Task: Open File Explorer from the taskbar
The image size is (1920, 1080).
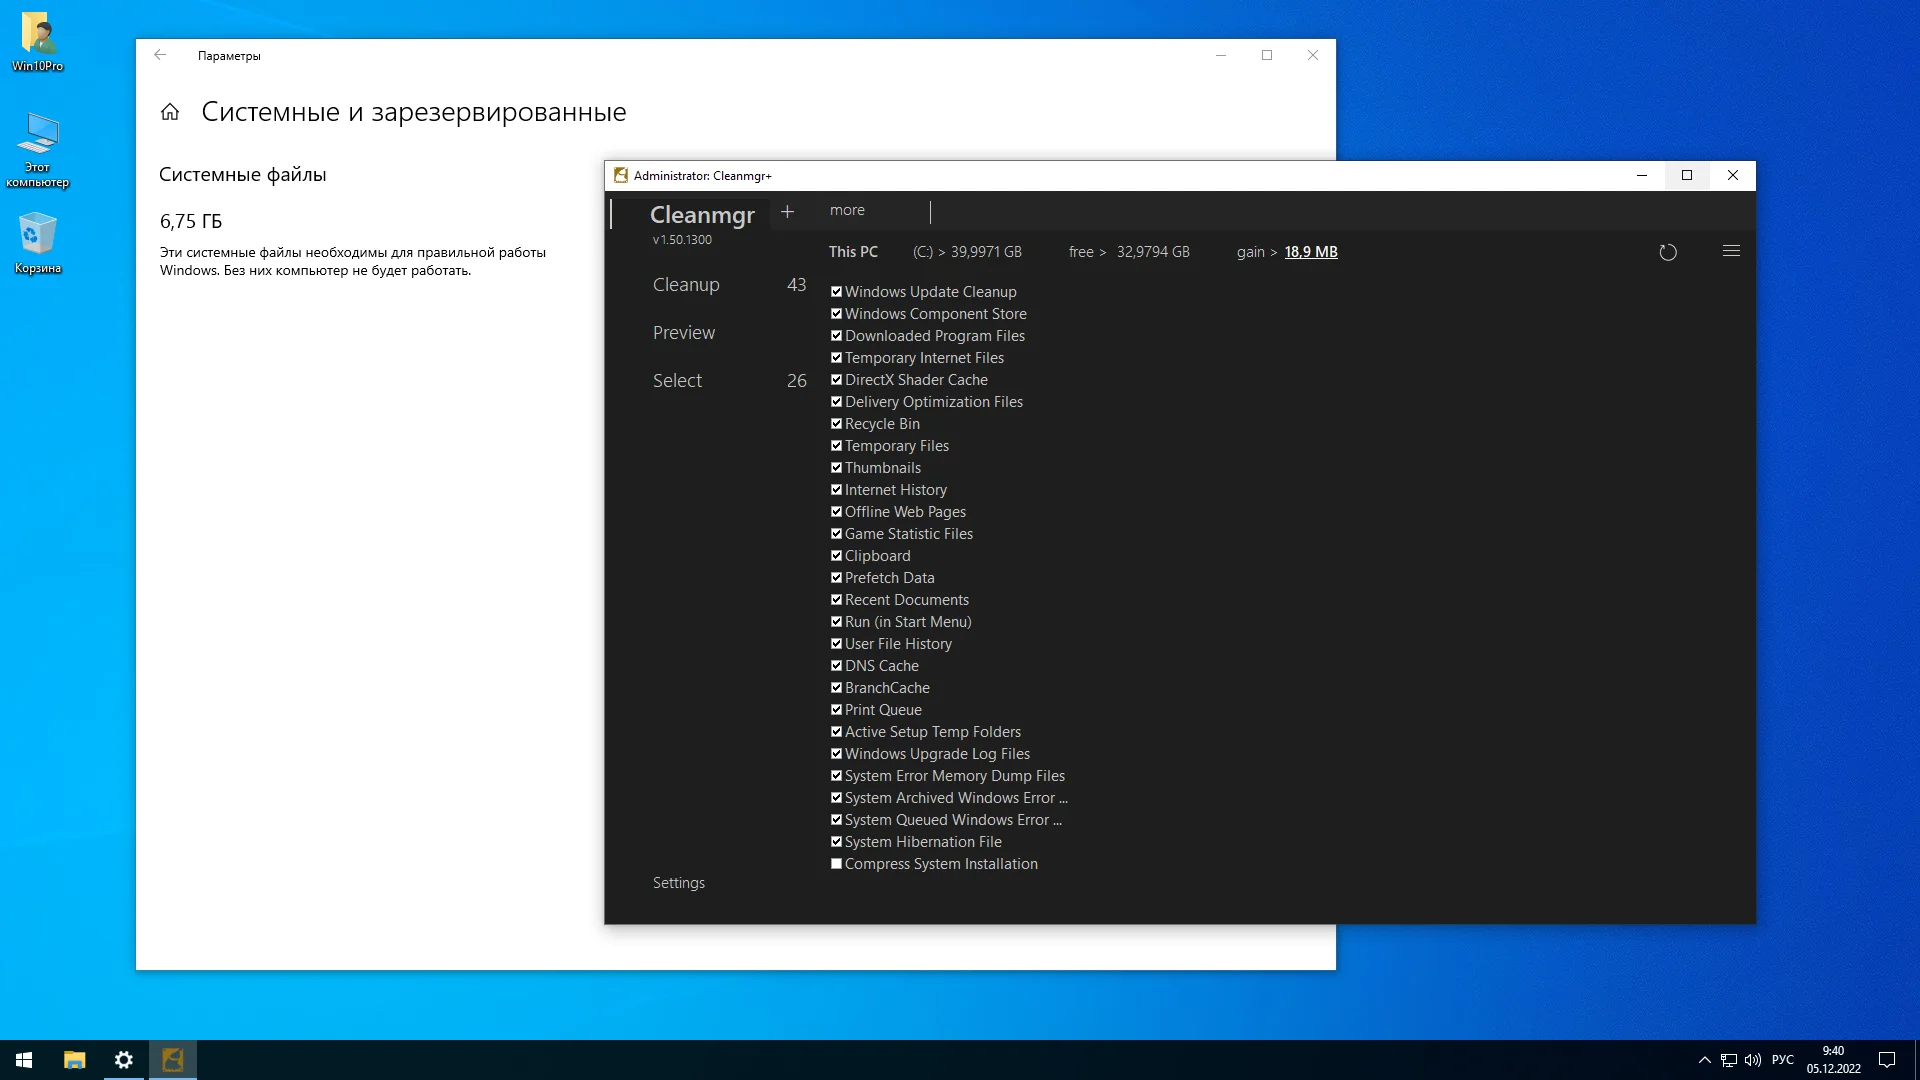Action: [x=75, y=1060]
